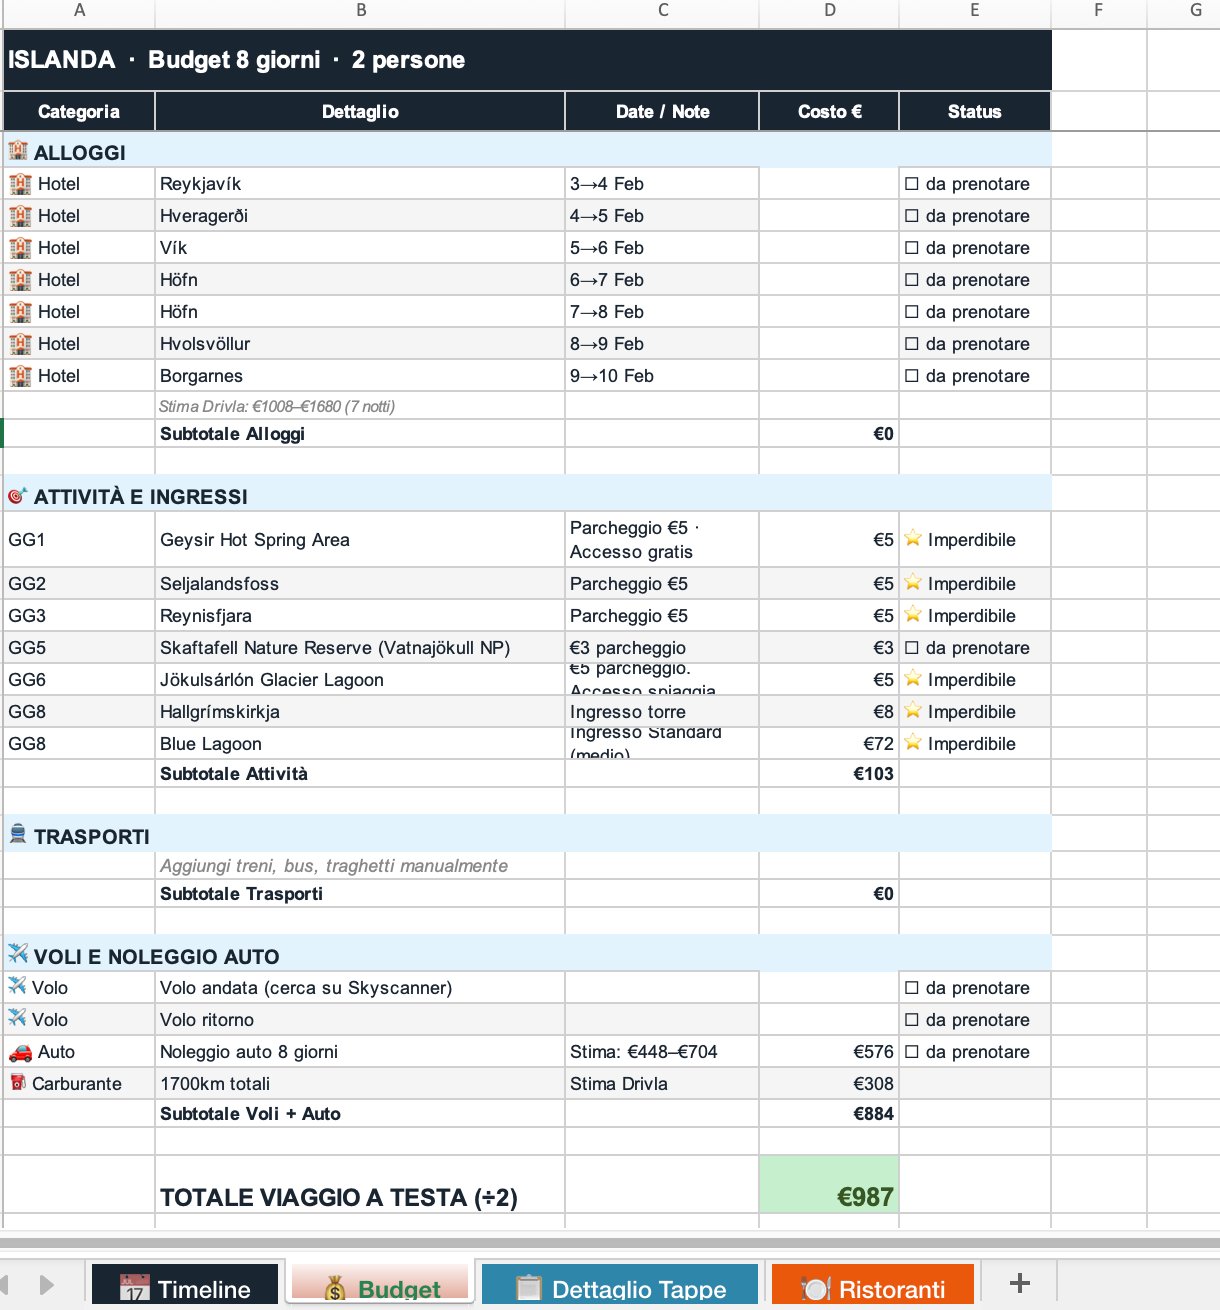The height and width of the screenshot is (1310, 1220).
Task: Select the airplane icon for Volo andata
Action: 17,987
